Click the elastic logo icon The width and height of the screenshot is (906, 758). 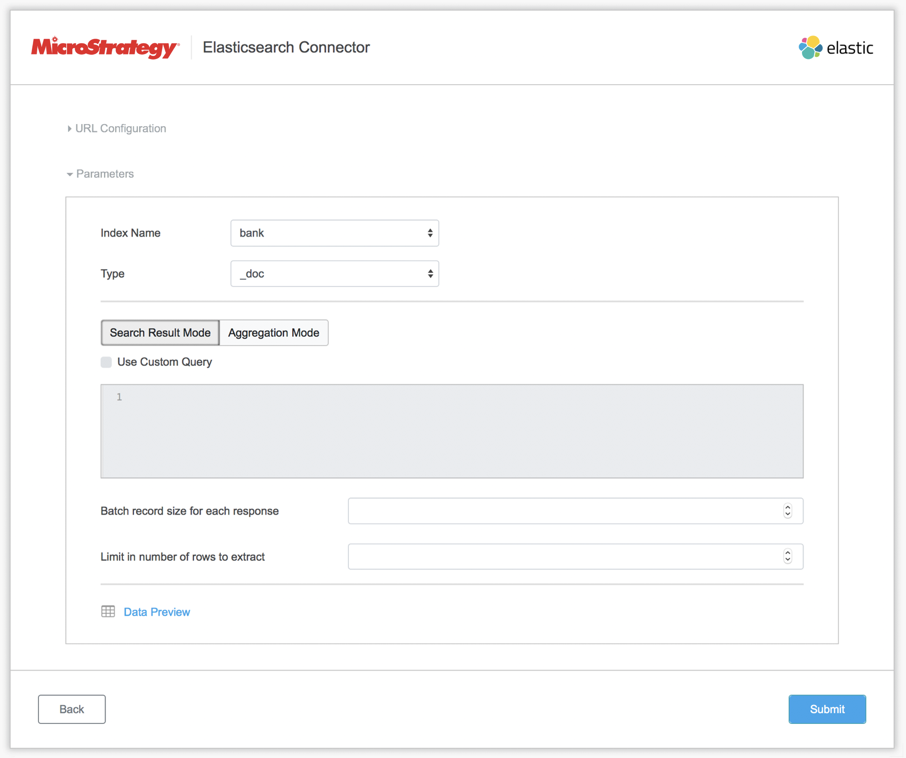point(810,47)
